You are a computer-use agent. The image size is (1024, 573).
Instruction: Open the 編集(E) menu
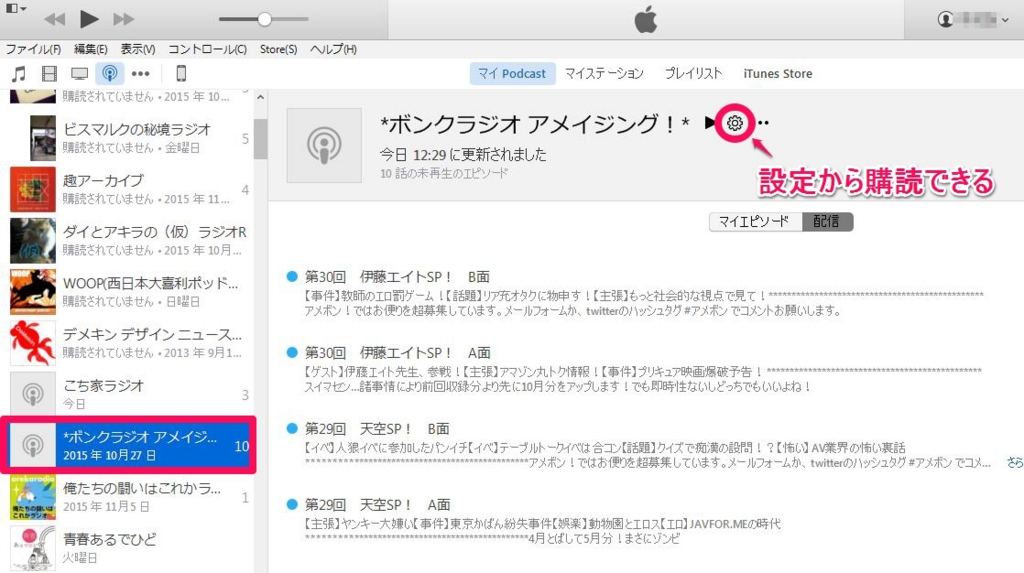90,49
